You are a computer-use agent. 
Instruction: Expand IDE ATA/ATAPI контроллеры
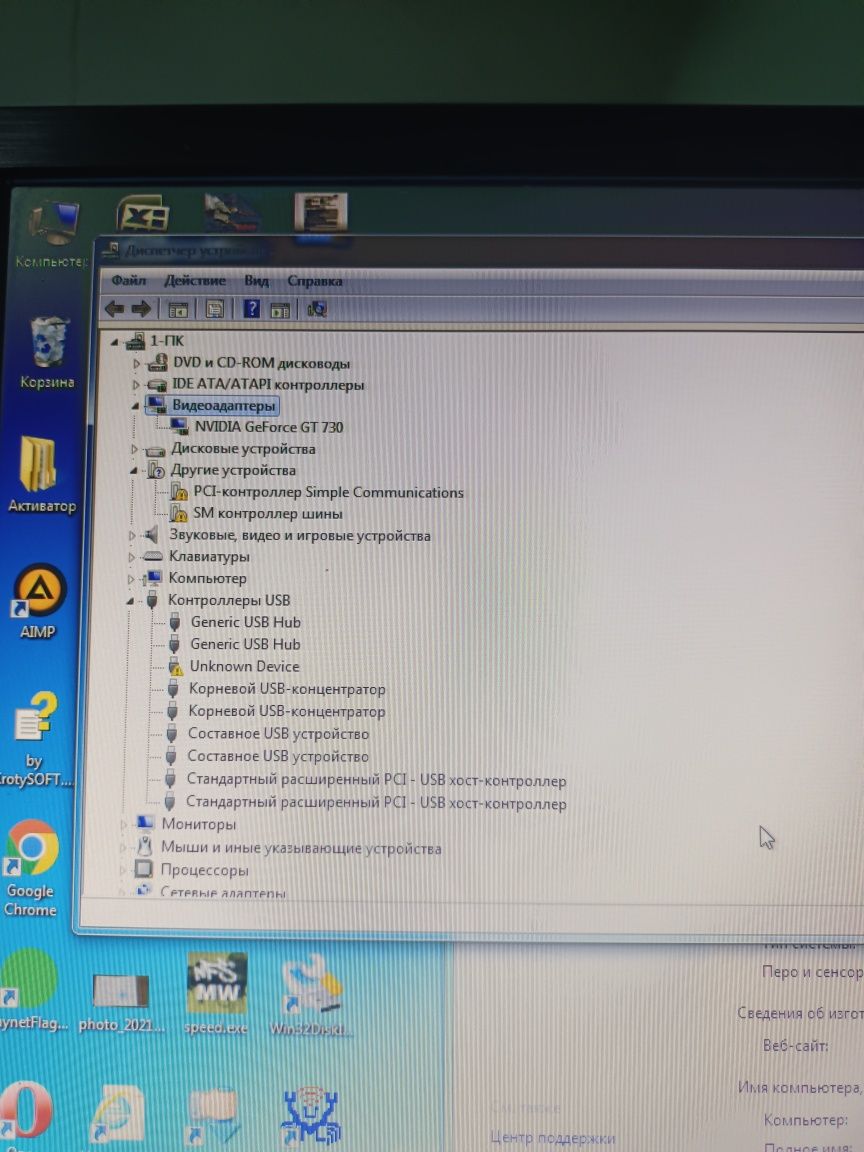click(x=136, y=385)
